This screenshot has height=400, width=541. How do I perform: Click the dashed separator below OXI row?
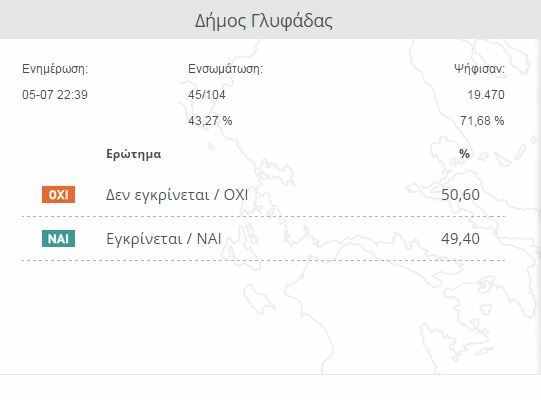click(x=264, y=216)
